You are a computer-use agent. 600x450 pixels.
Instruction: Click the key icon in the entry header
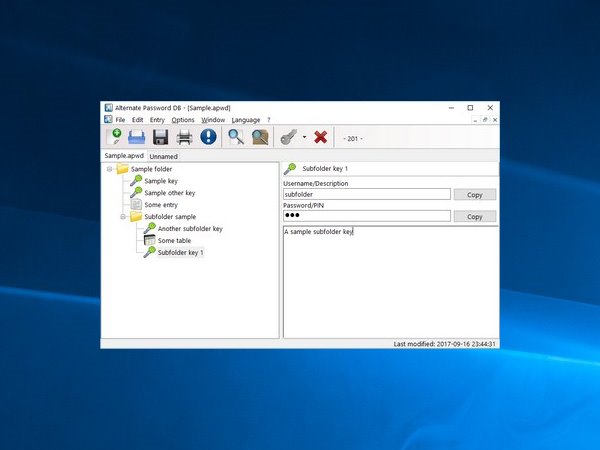pos(290,168)
